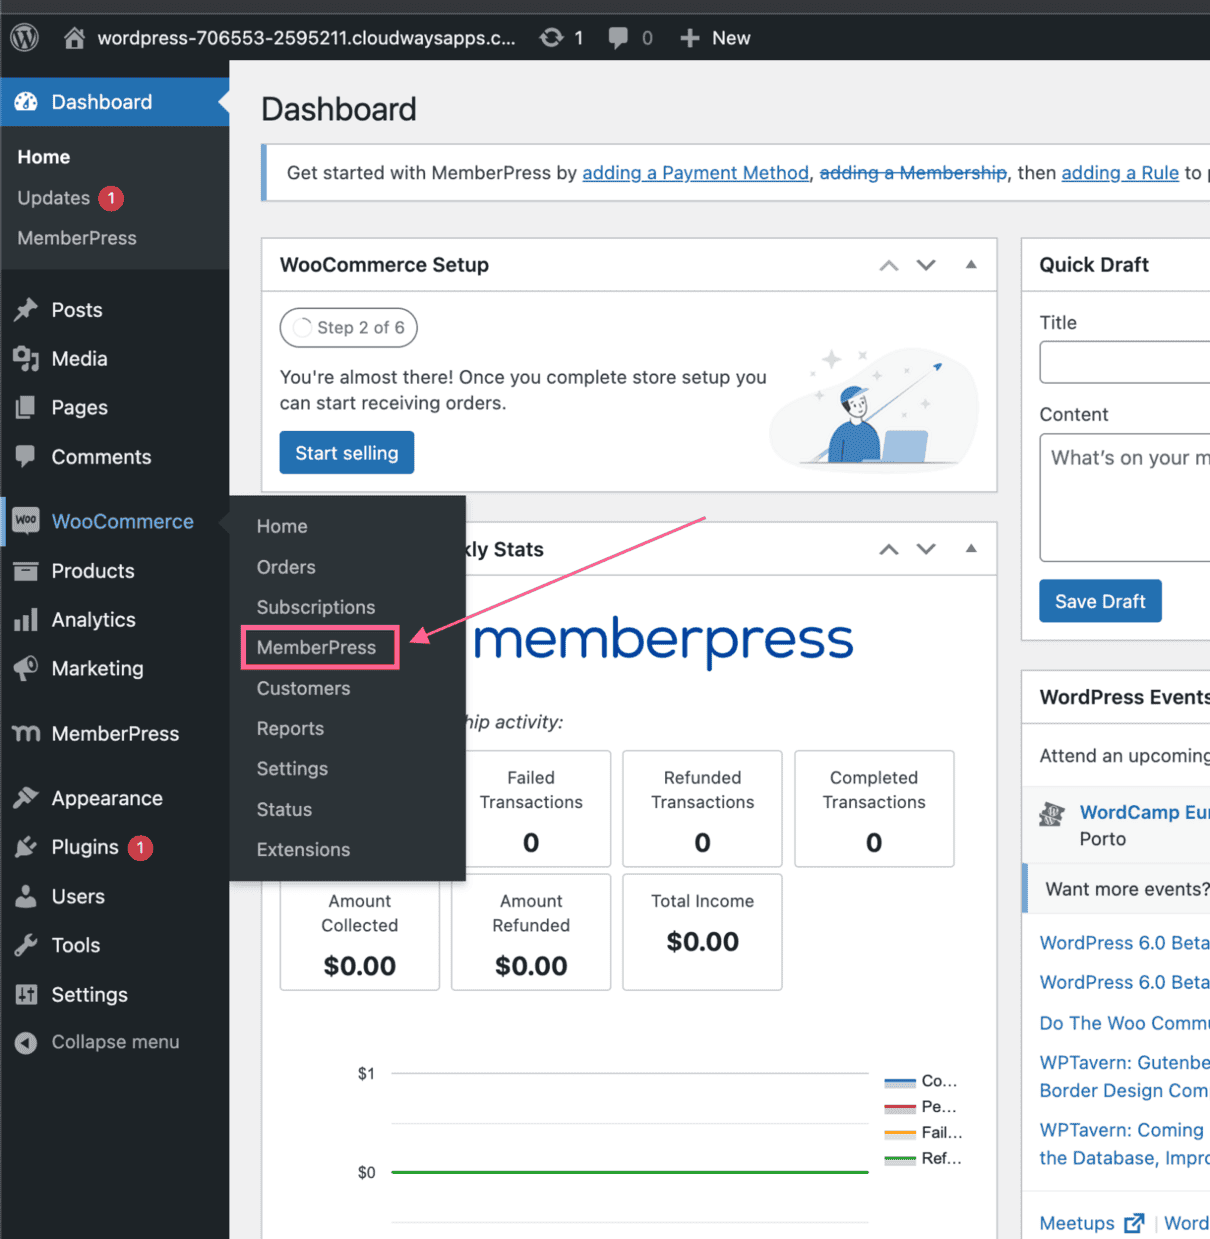This screenshot has height=1239, width=1210.
Task: Click the updates refresh icon in admin bar
Action: click(x=551, y=38)
